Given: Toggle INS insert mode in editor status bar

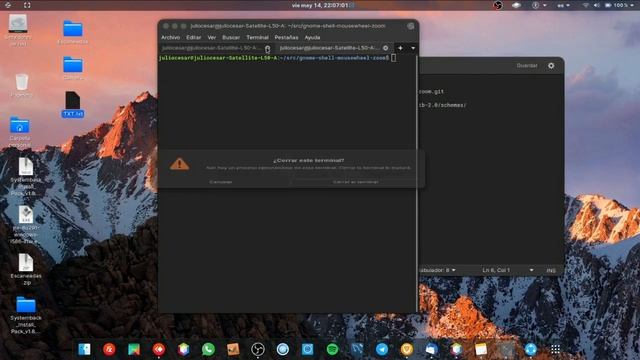Looking at the screenshot, I should [551, 270].
